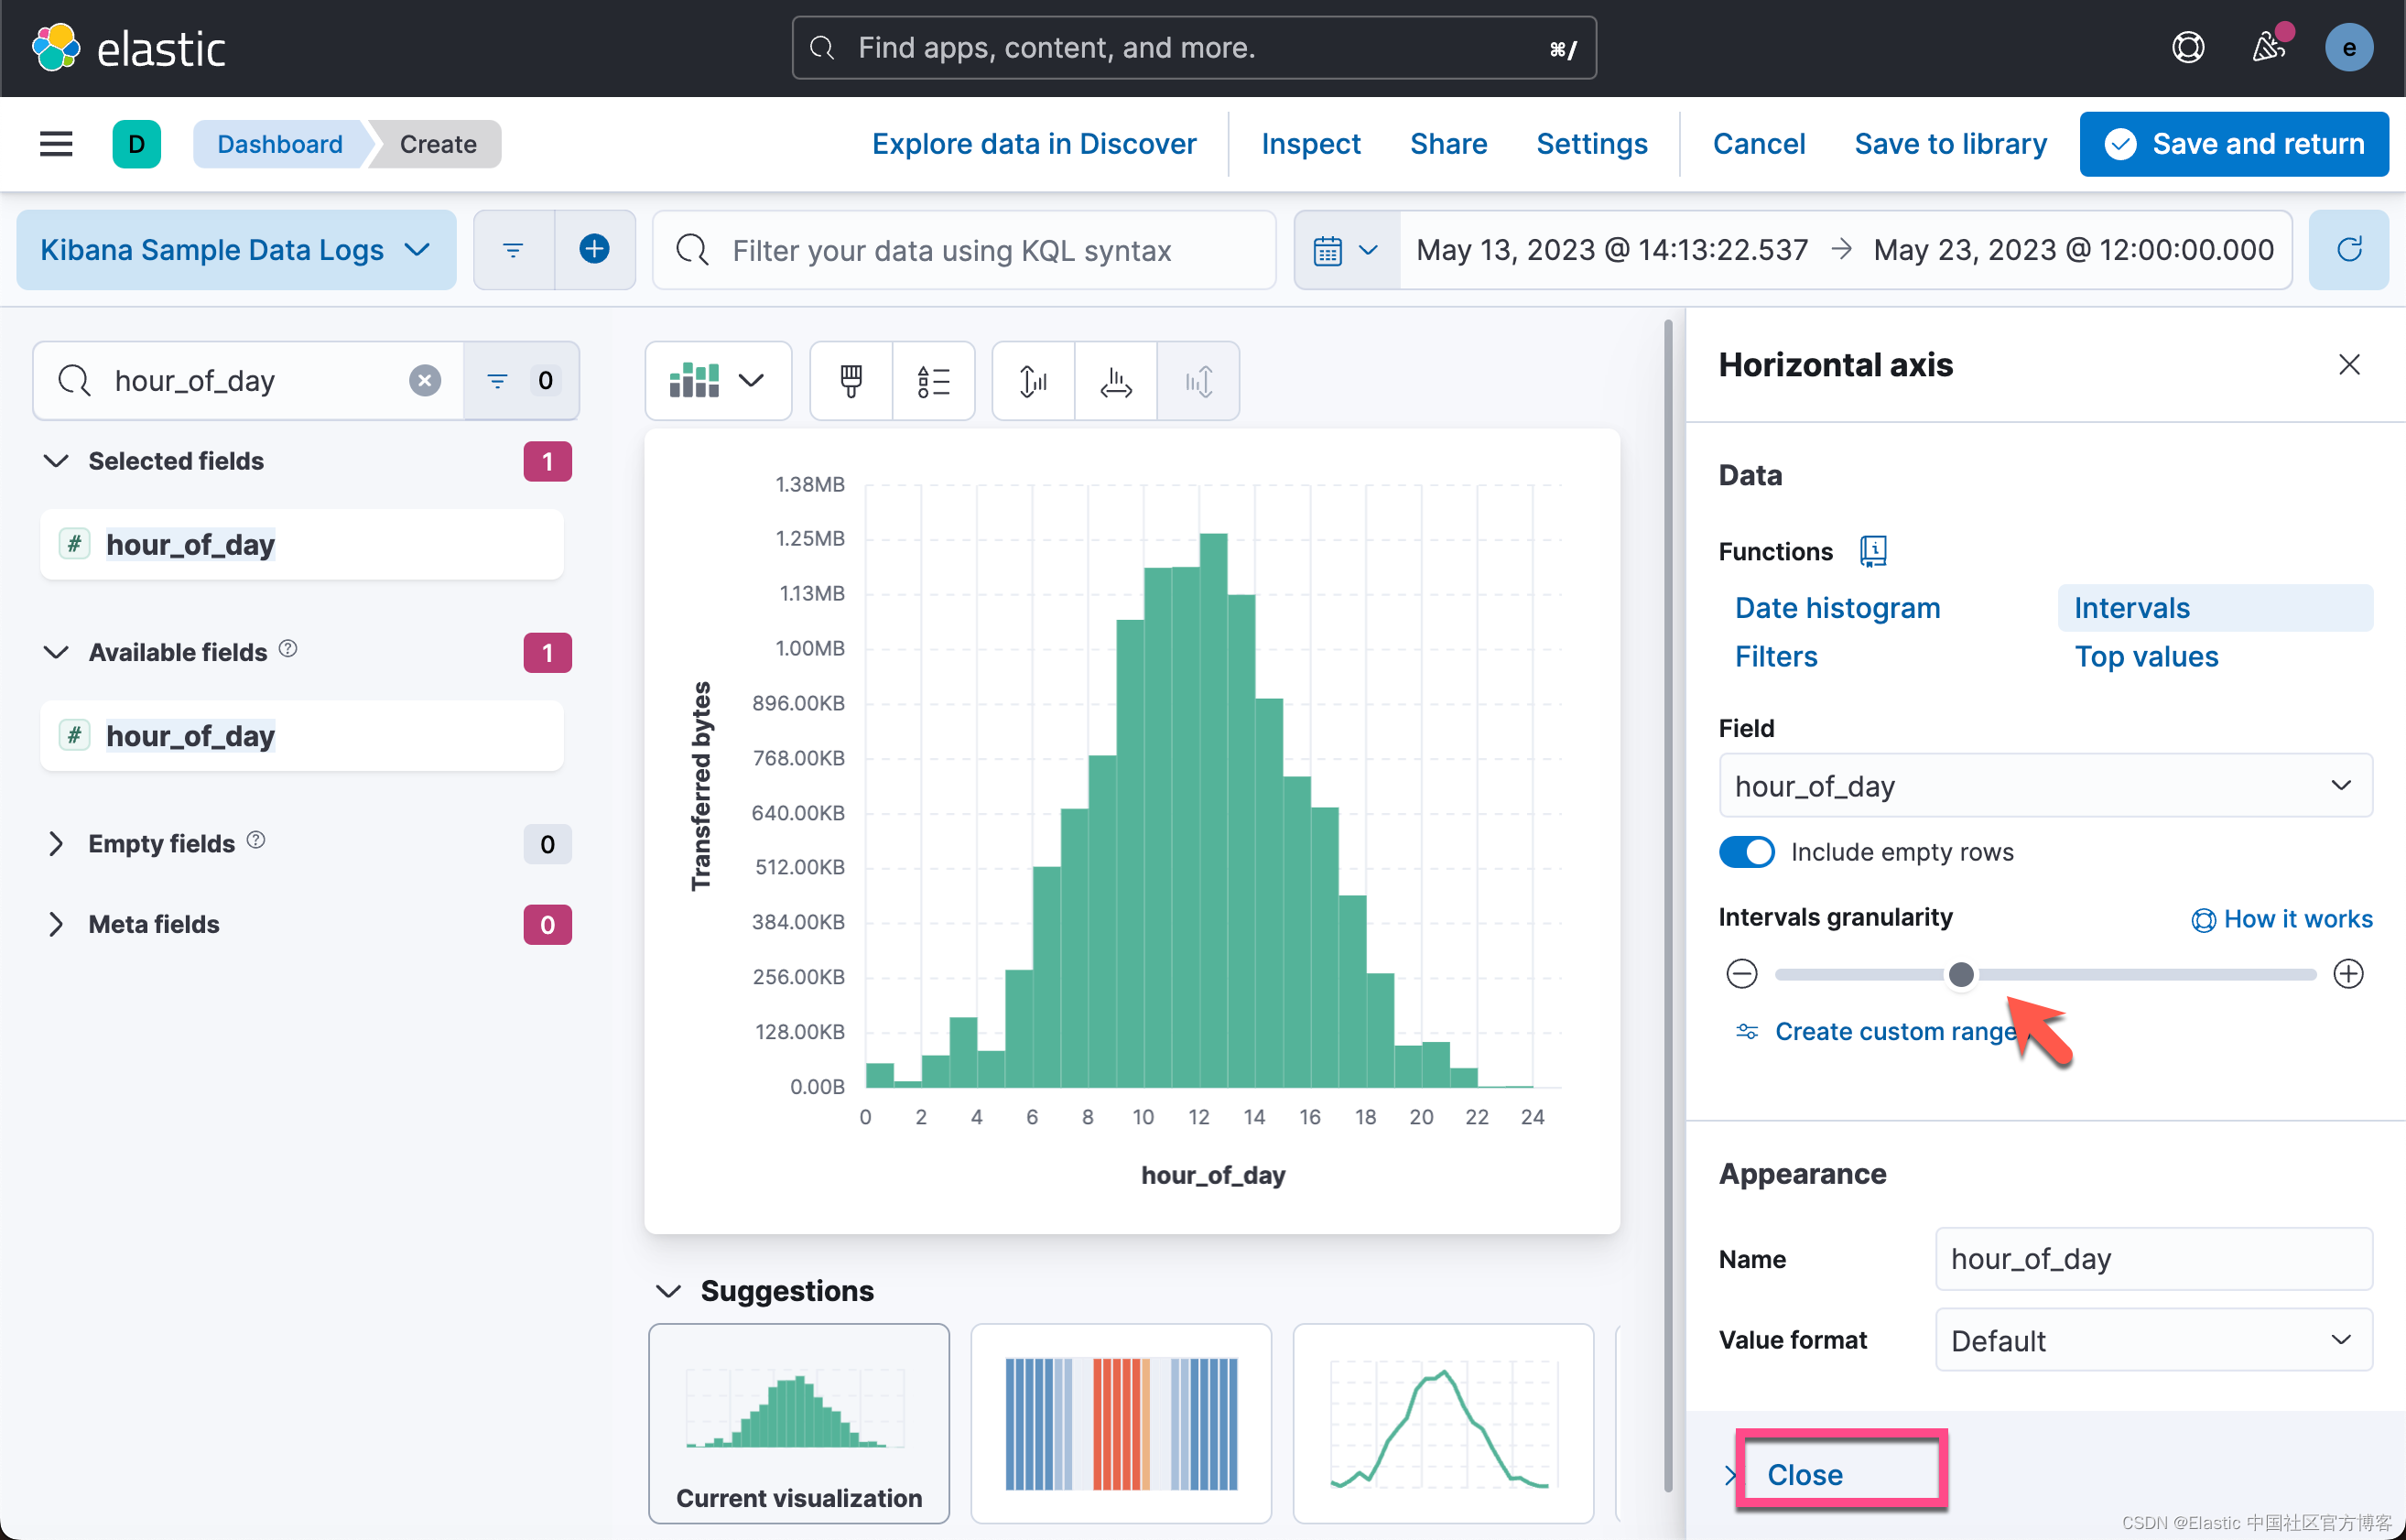Open the Value format Default dropdown

pos(2153,1339)
